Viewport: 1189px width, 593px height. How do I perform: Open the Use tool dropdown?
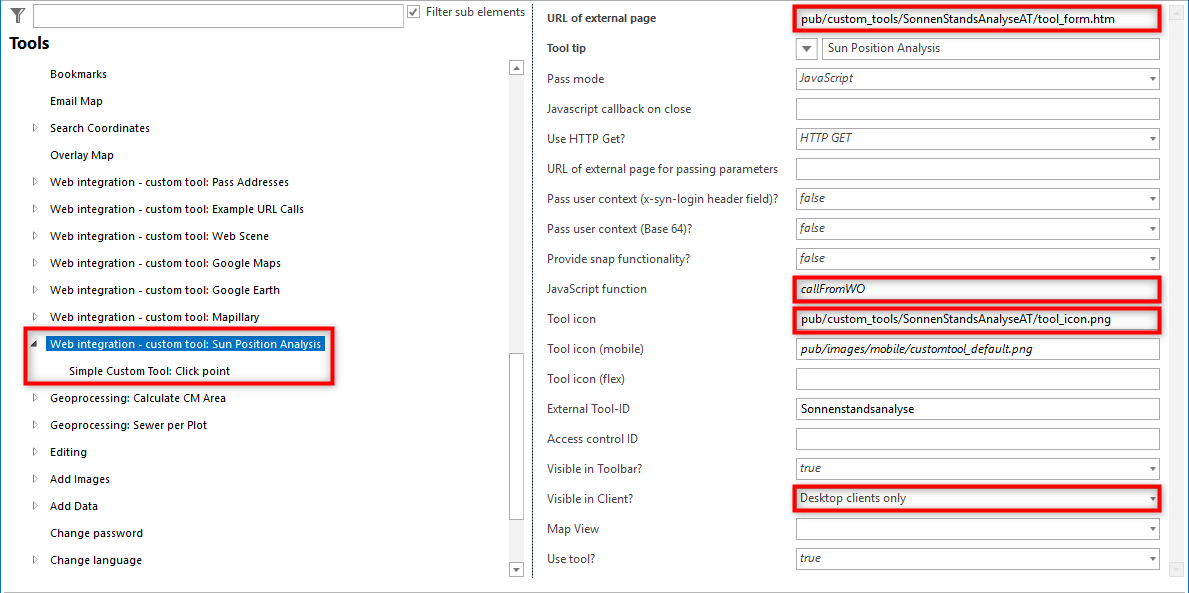[x=1150, y=558]
